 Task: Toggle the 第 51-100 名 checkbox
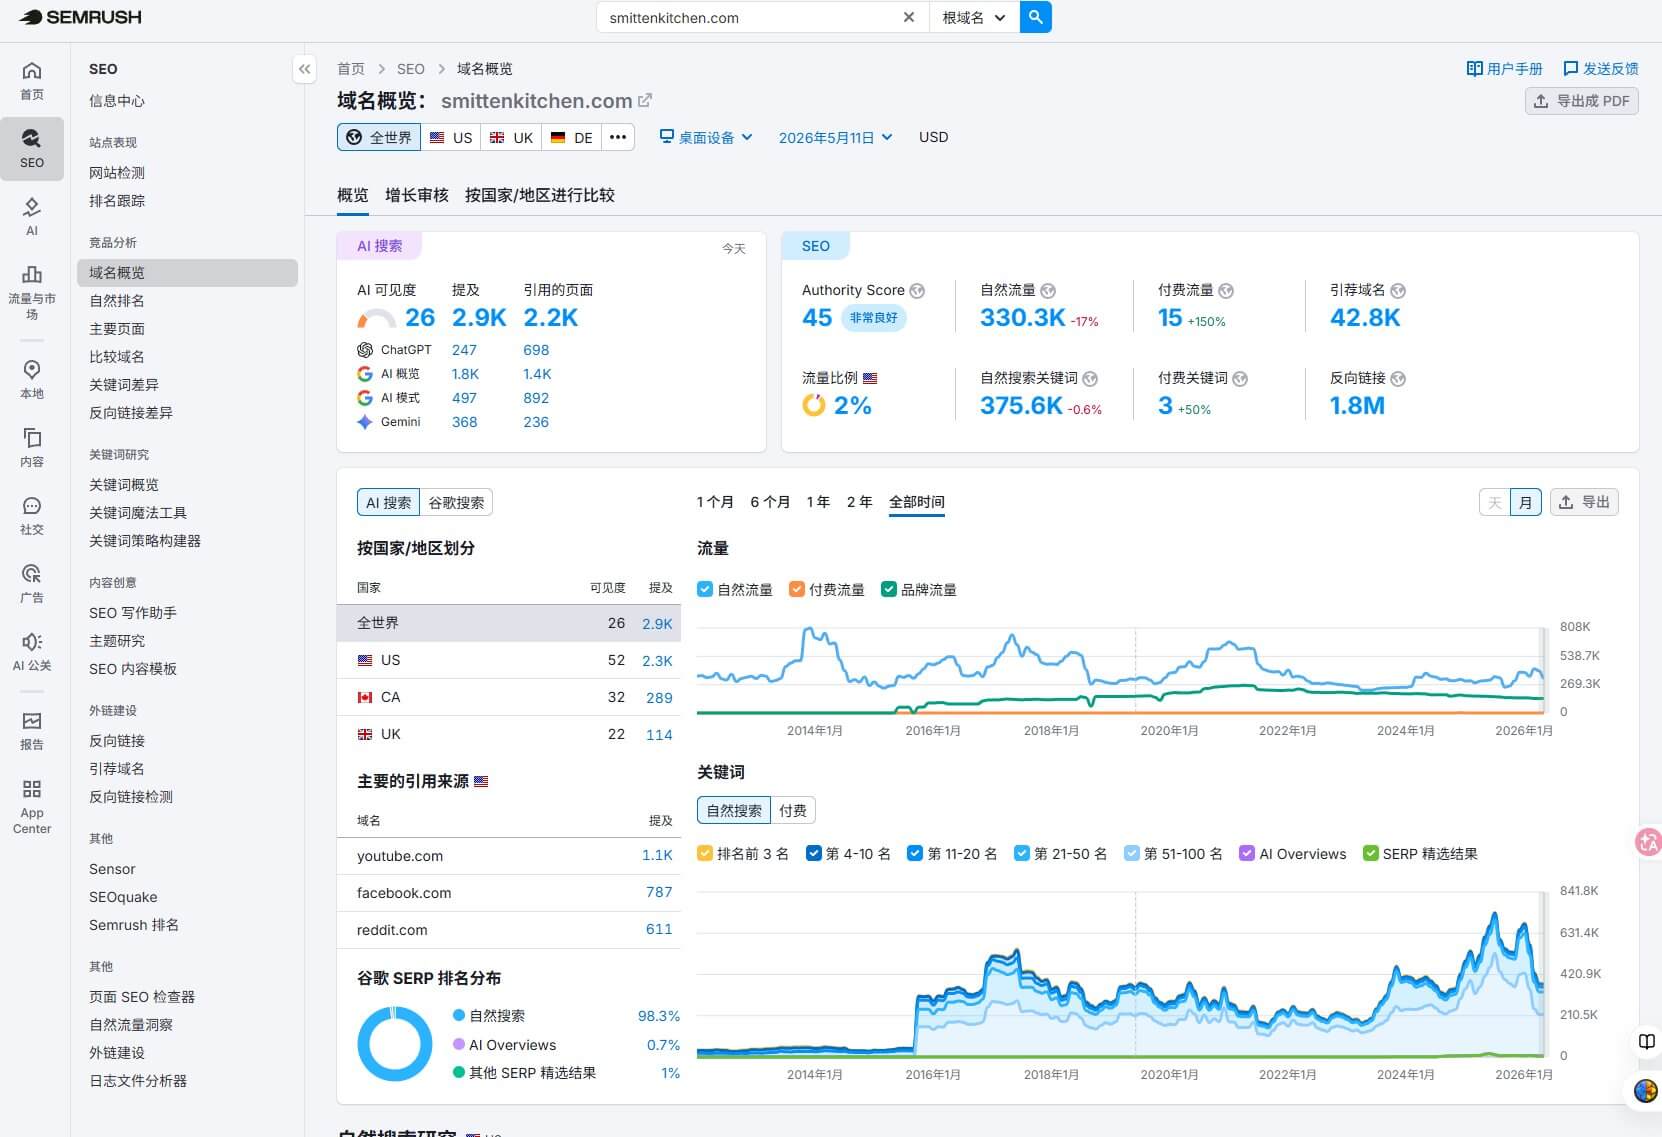(x=1132, y=853)
